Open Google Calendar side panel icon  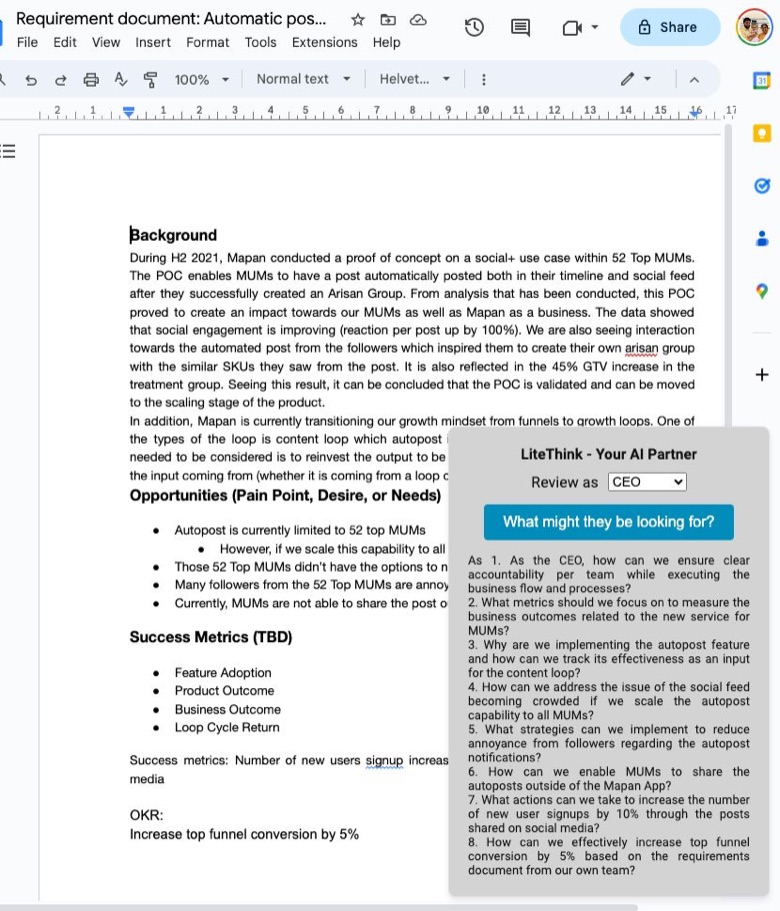tap(761, 80)
